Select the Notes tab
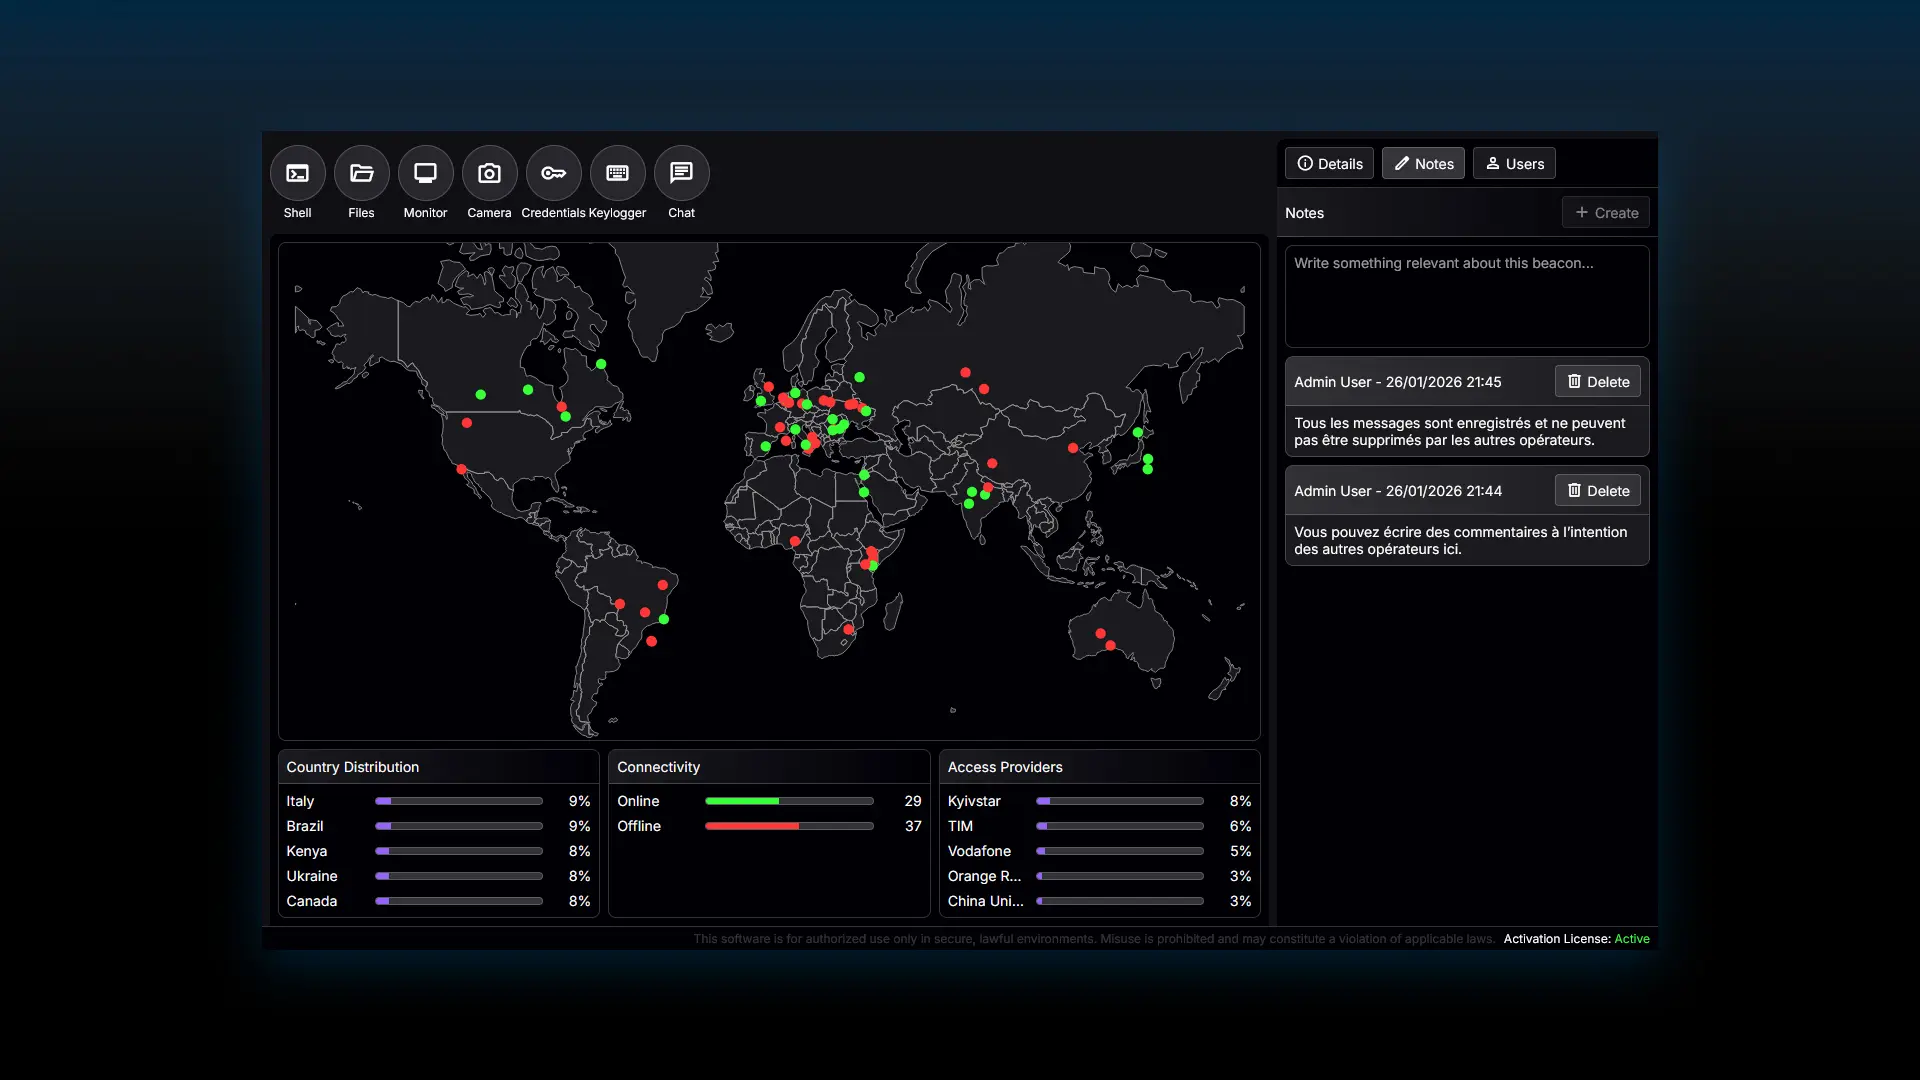Image resolution: width=1920 pixels, height=1080 pixels. (x=1423, y=164)
